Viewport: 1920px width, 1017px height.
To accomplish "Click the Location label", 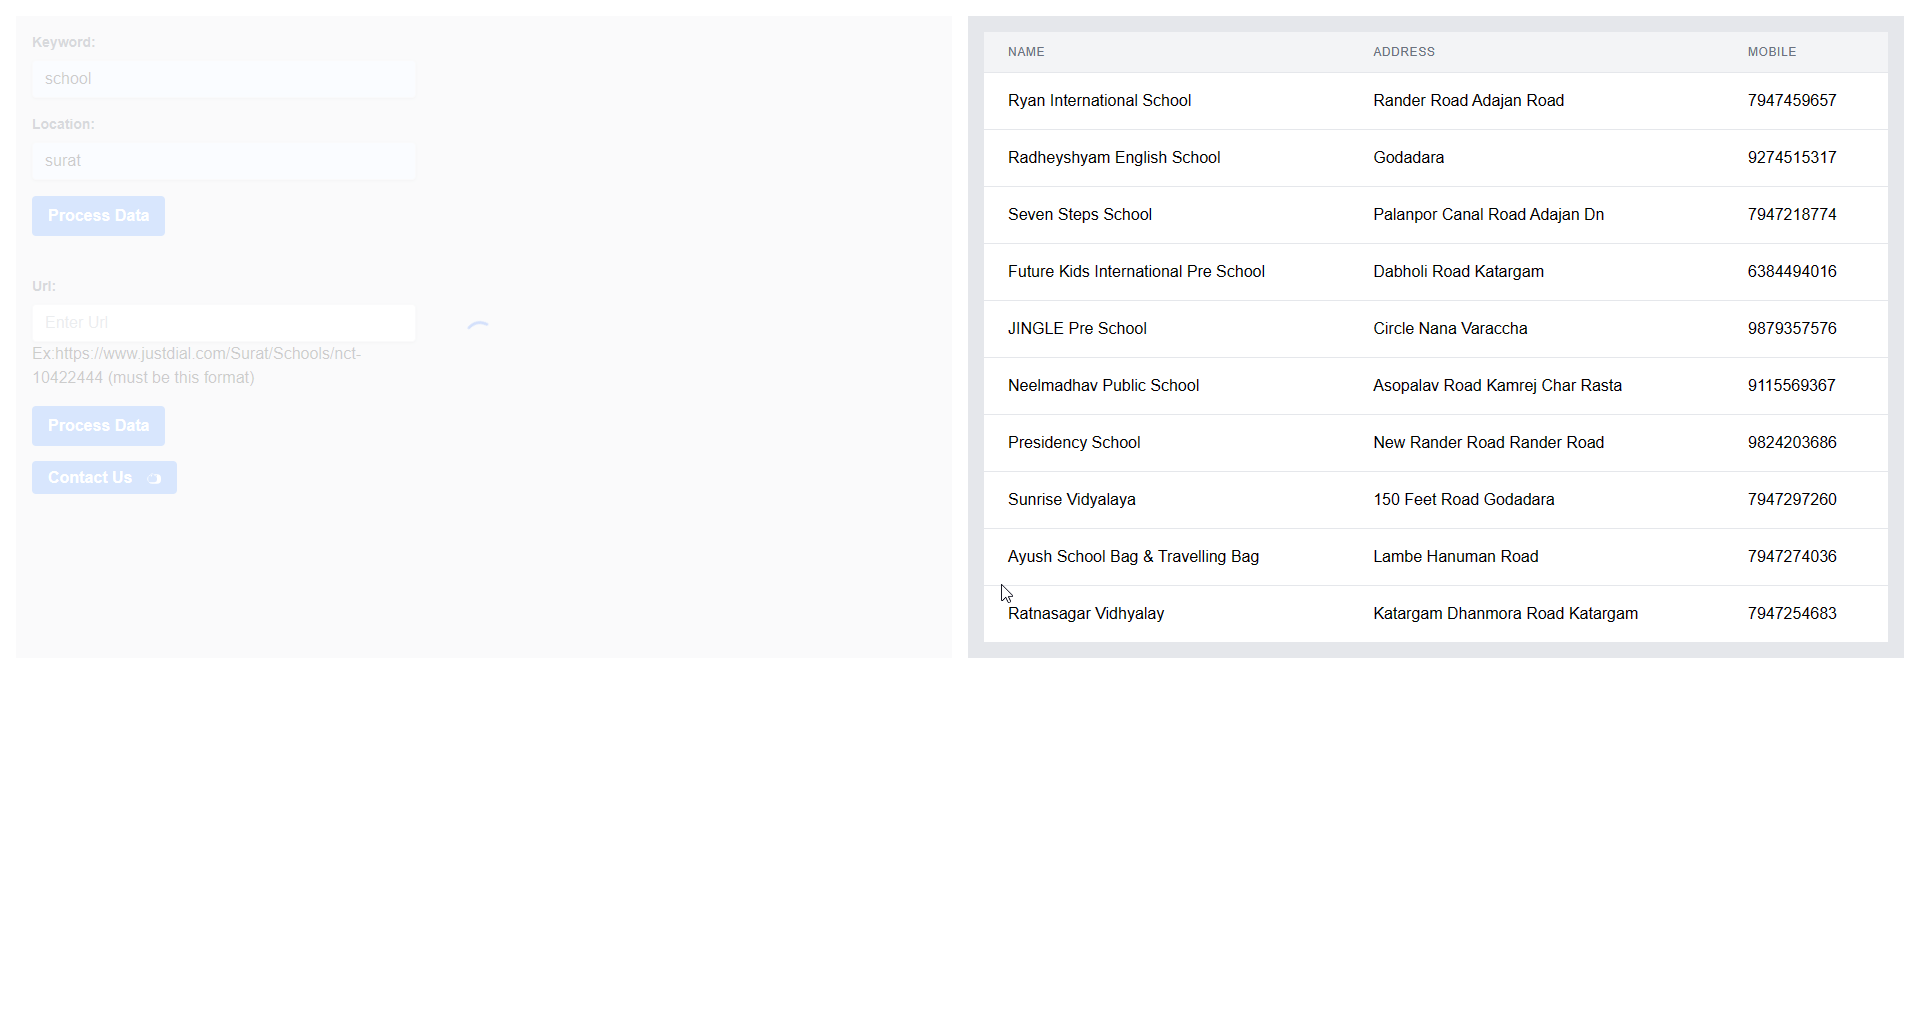I will click(63, 124).
